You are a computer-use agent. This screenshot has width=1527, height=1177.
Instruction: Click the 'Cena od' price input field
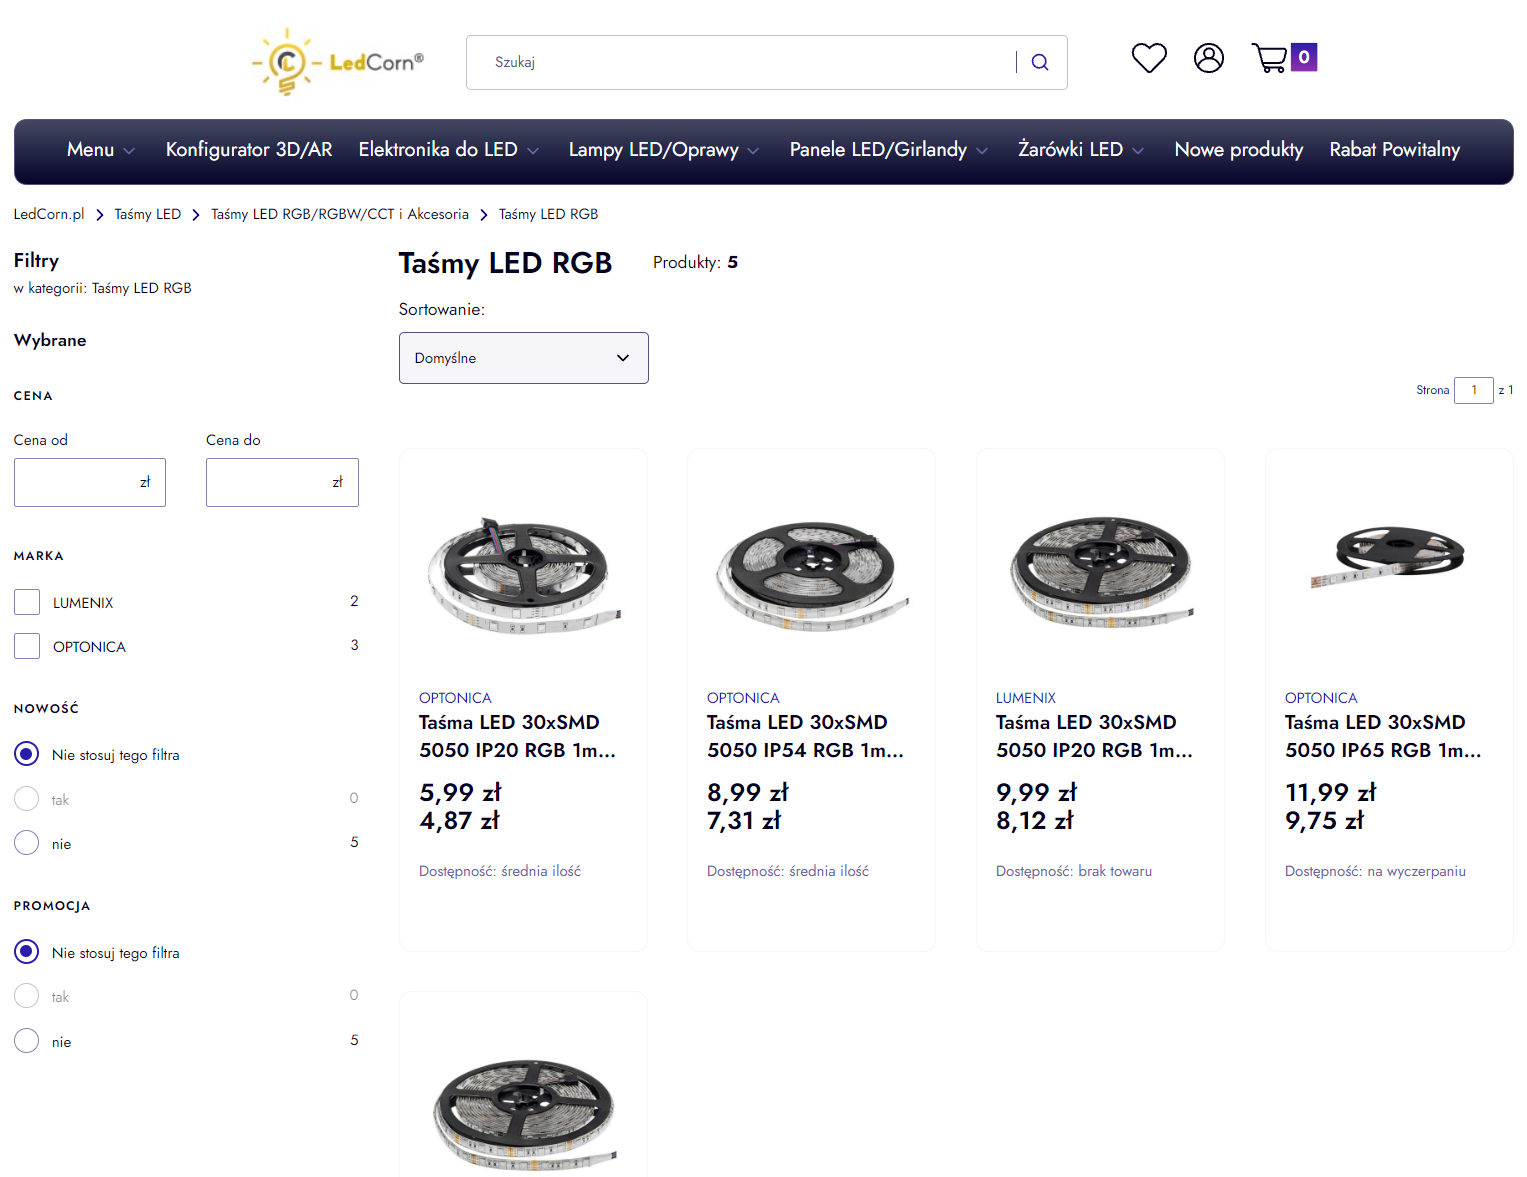tap(89, 482)
